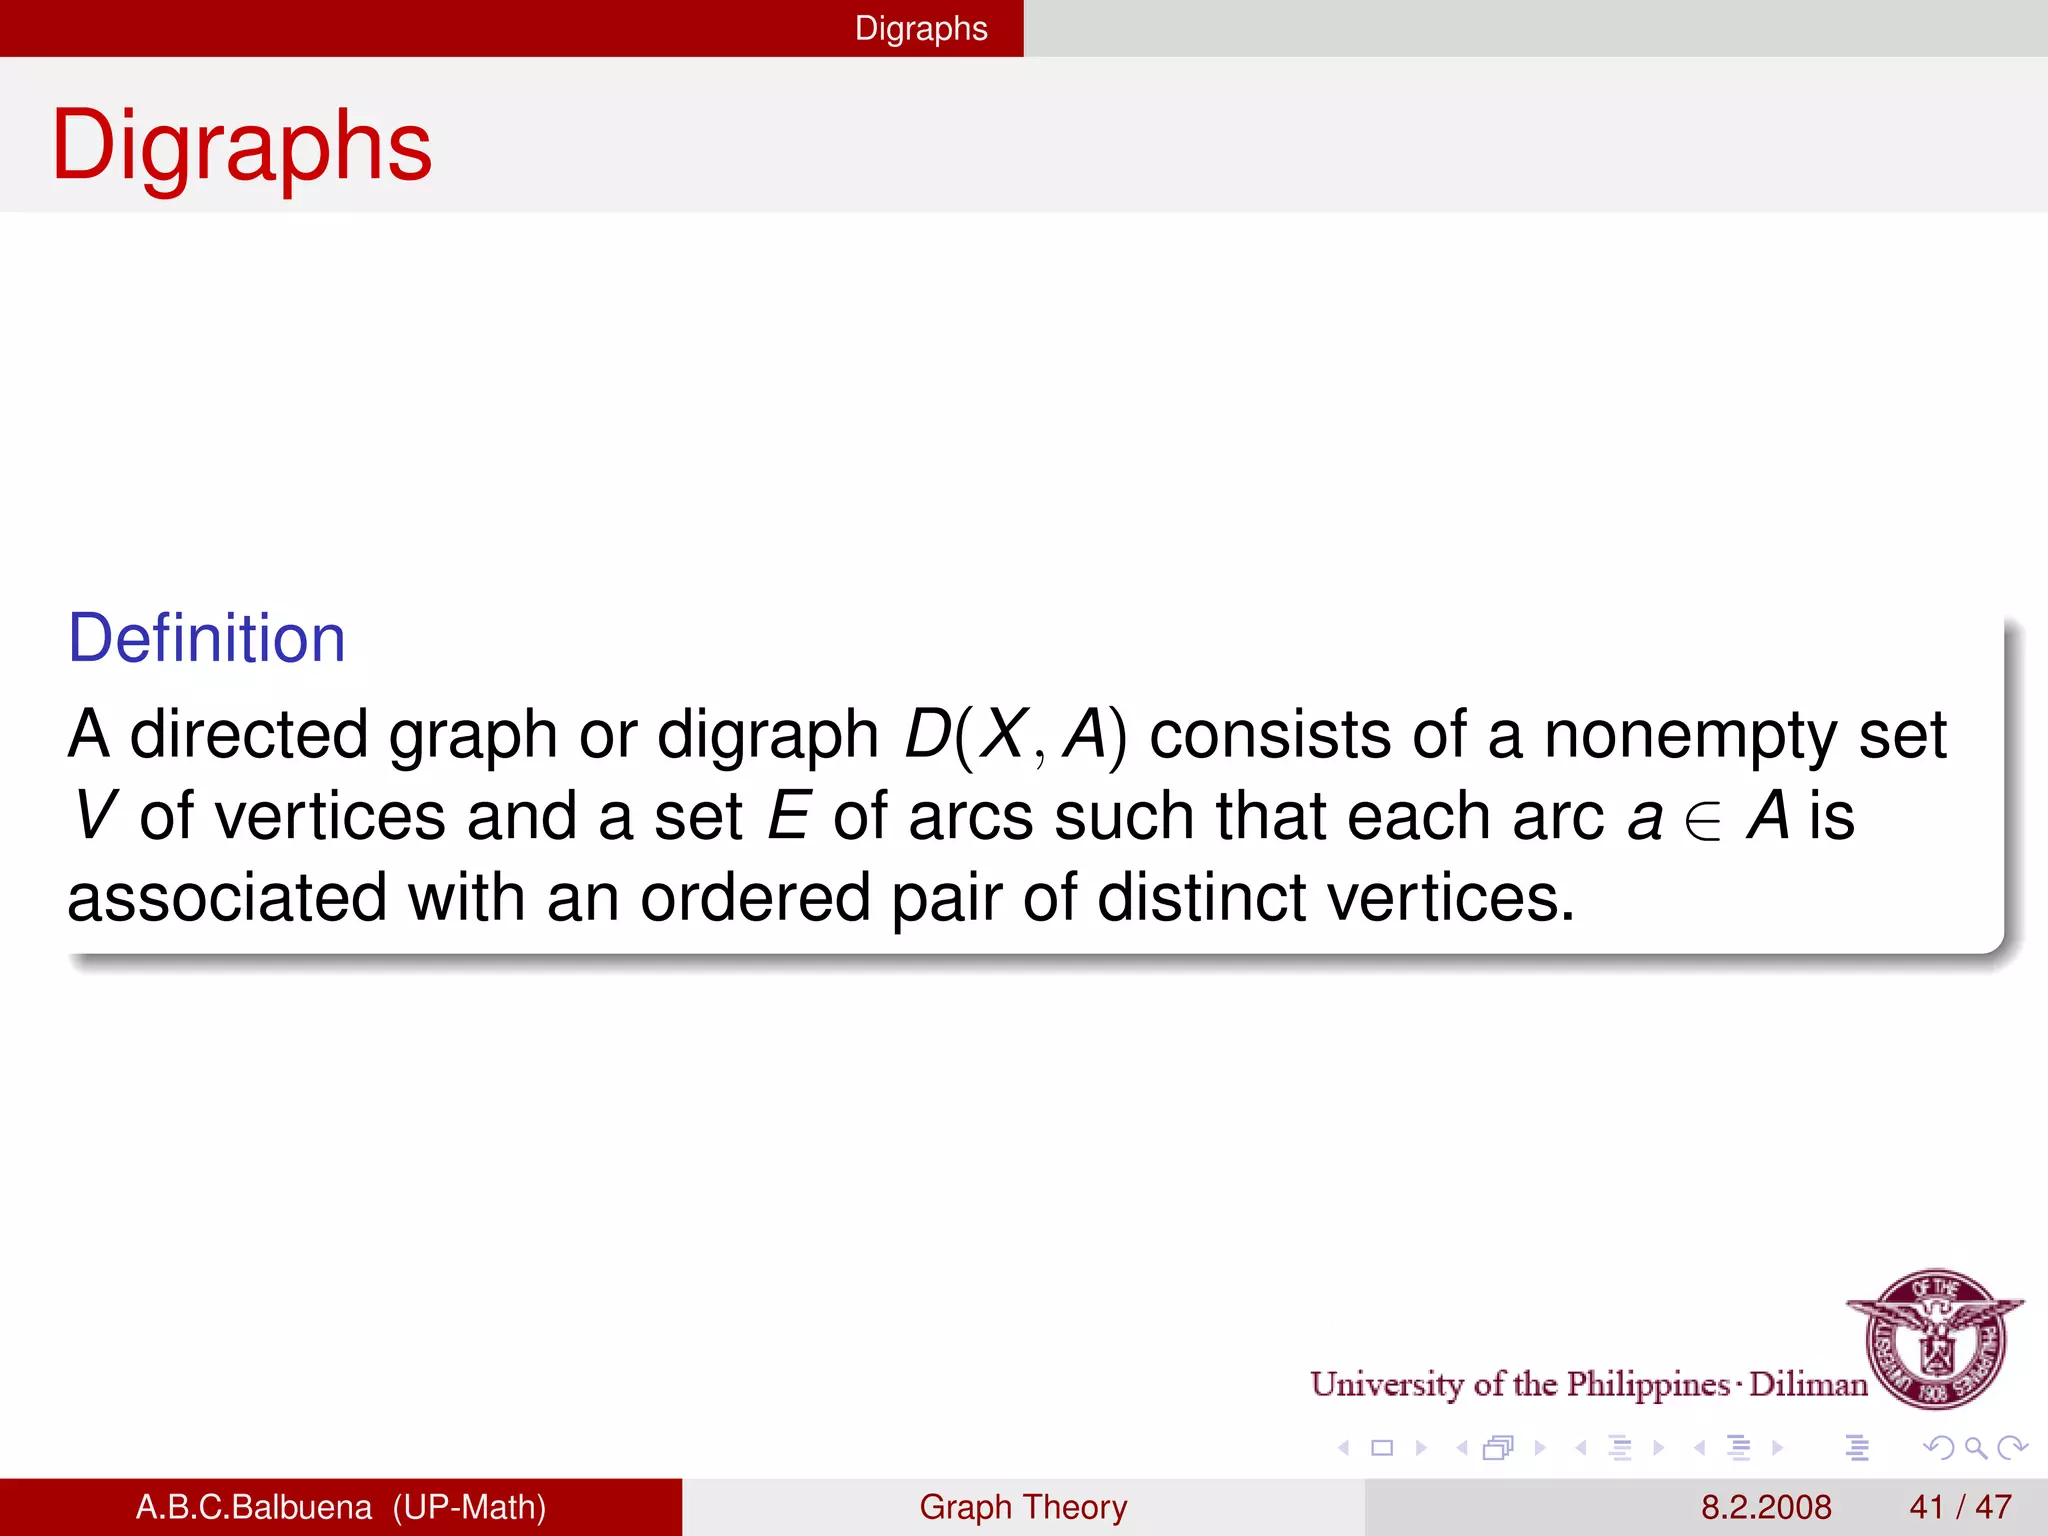Screen dimensions: 2048x1536
Task: Click the presentation outline bars icon
Action: pos(1857,1447)
